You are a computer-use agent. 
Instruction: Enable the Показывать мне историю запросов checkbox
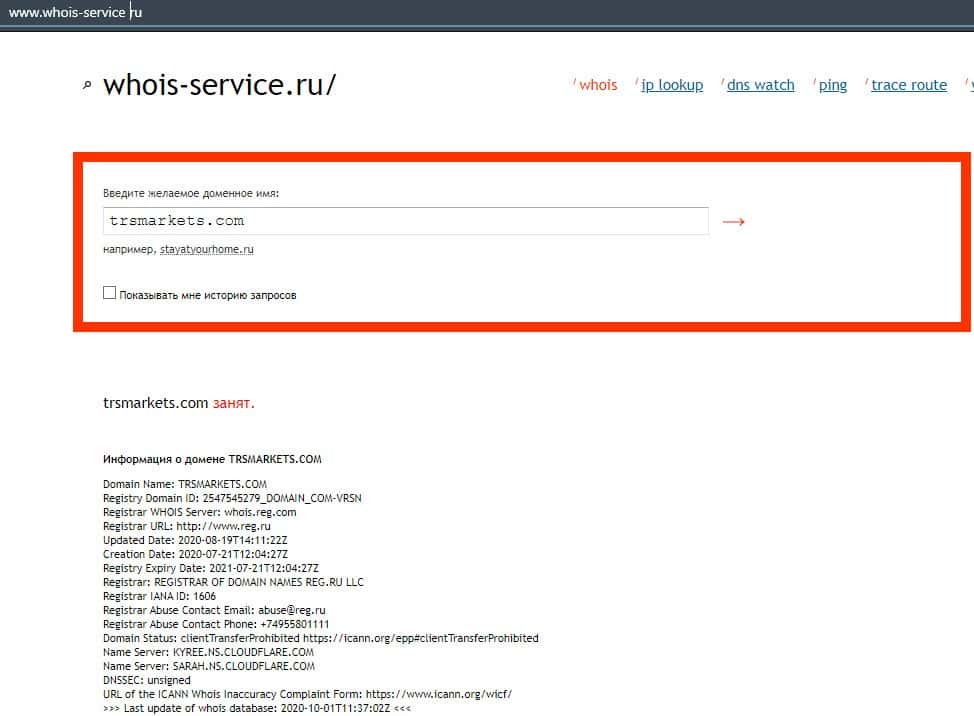[x=109, y=292]
